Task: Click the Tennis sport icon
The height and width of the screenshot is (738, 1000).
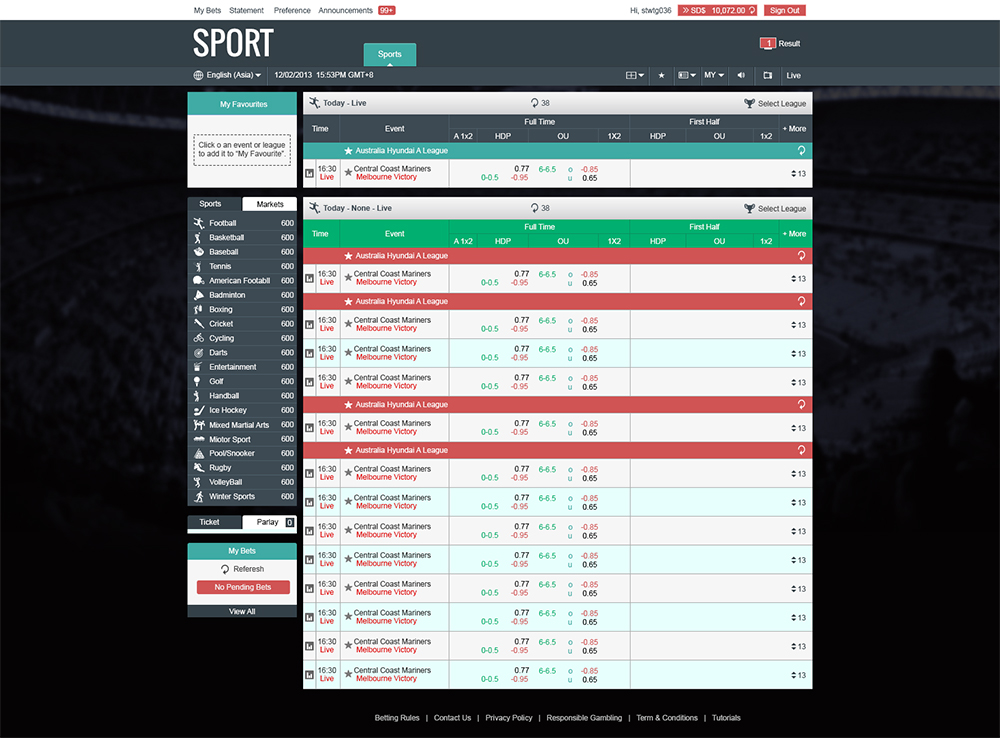Action: click(x=198, y=267)
